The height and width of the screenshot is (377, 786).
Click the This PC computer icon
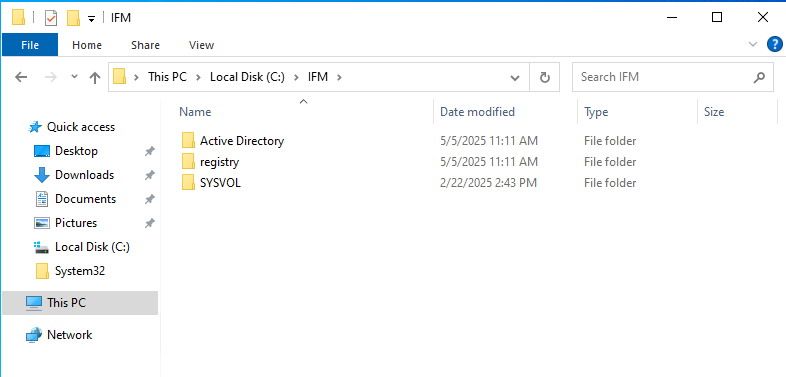pos(34,303)
